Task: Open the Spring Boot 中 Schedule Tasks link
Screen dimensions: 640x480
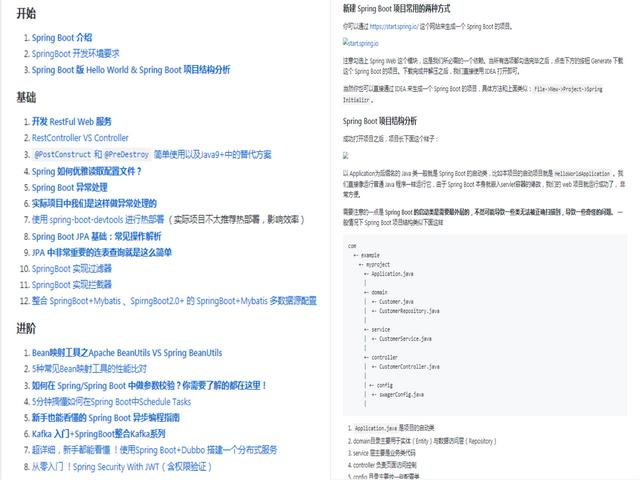Action: [111, 402]
